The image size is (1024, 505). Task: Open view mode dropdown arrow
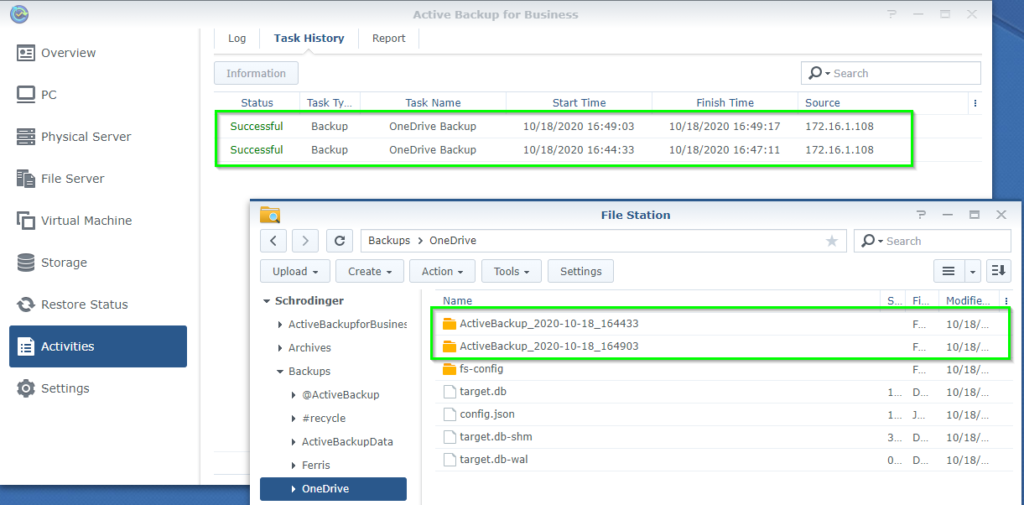coord(973,271)
